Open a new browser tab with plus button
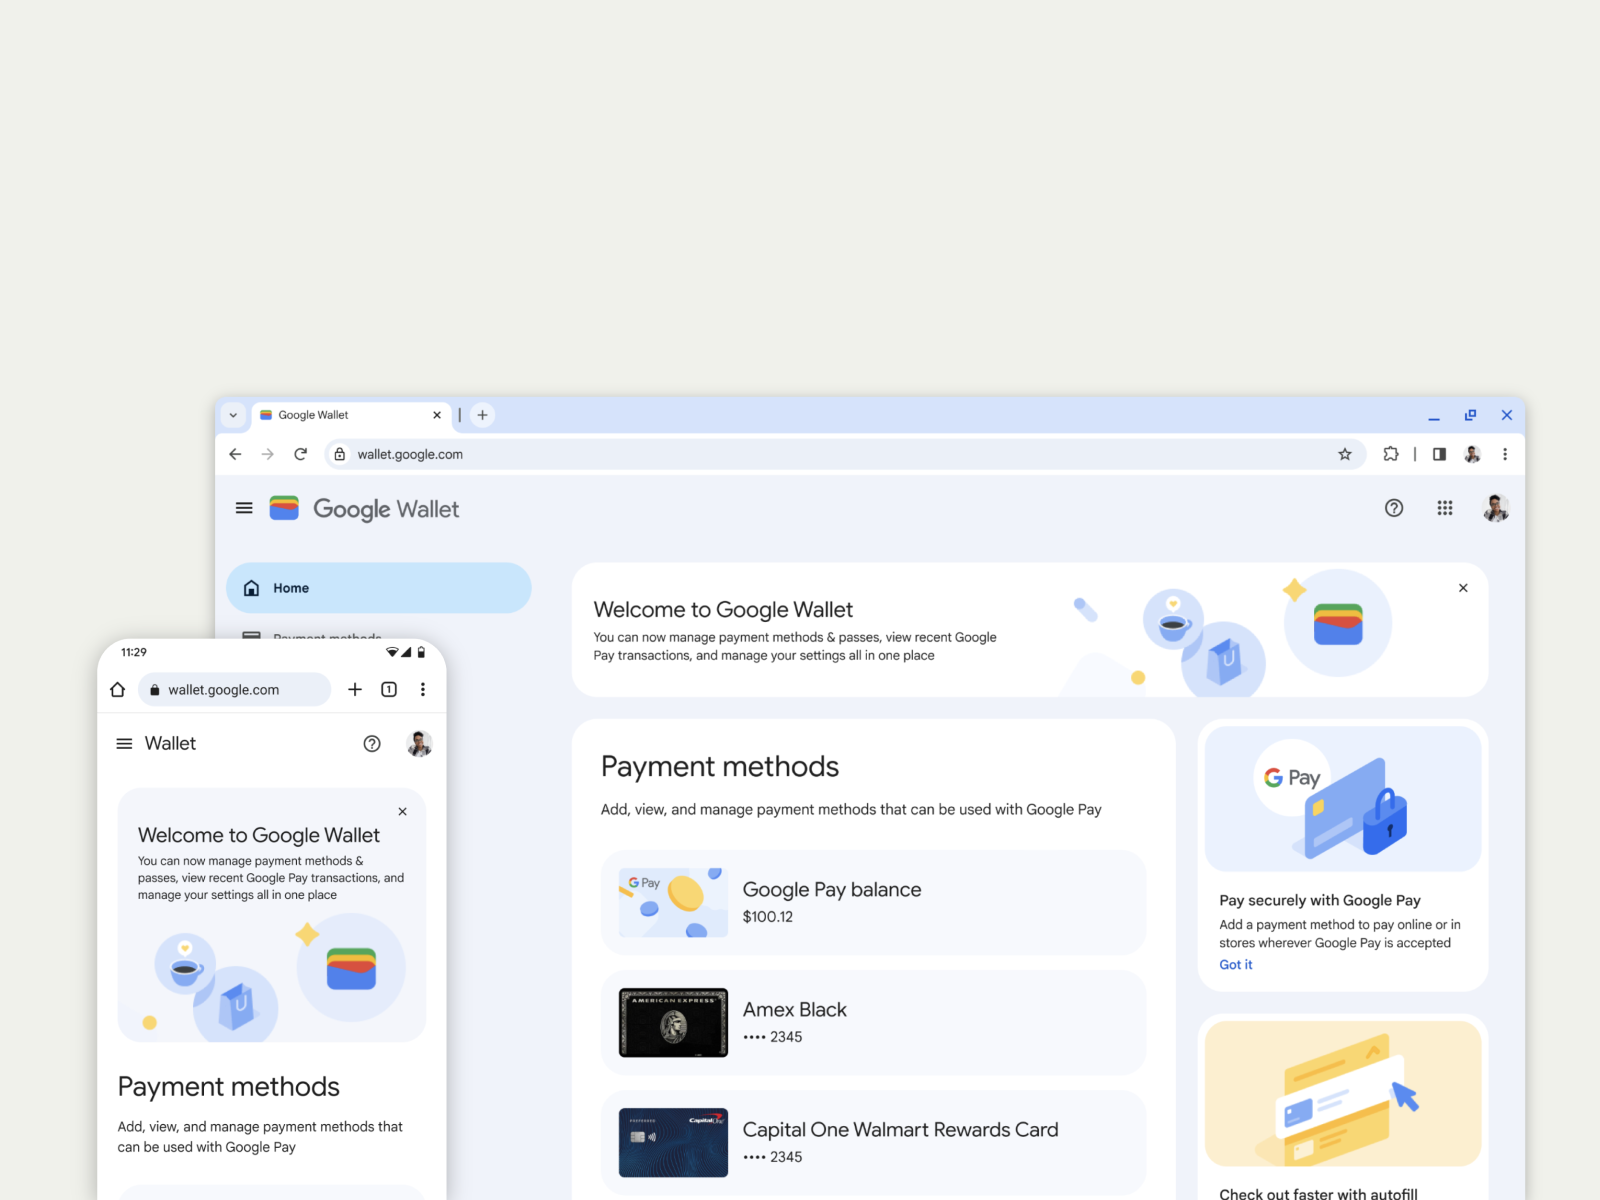The height and width of the screenshot is (1200, 1600). pyautogui.click(x=482, y=415)
